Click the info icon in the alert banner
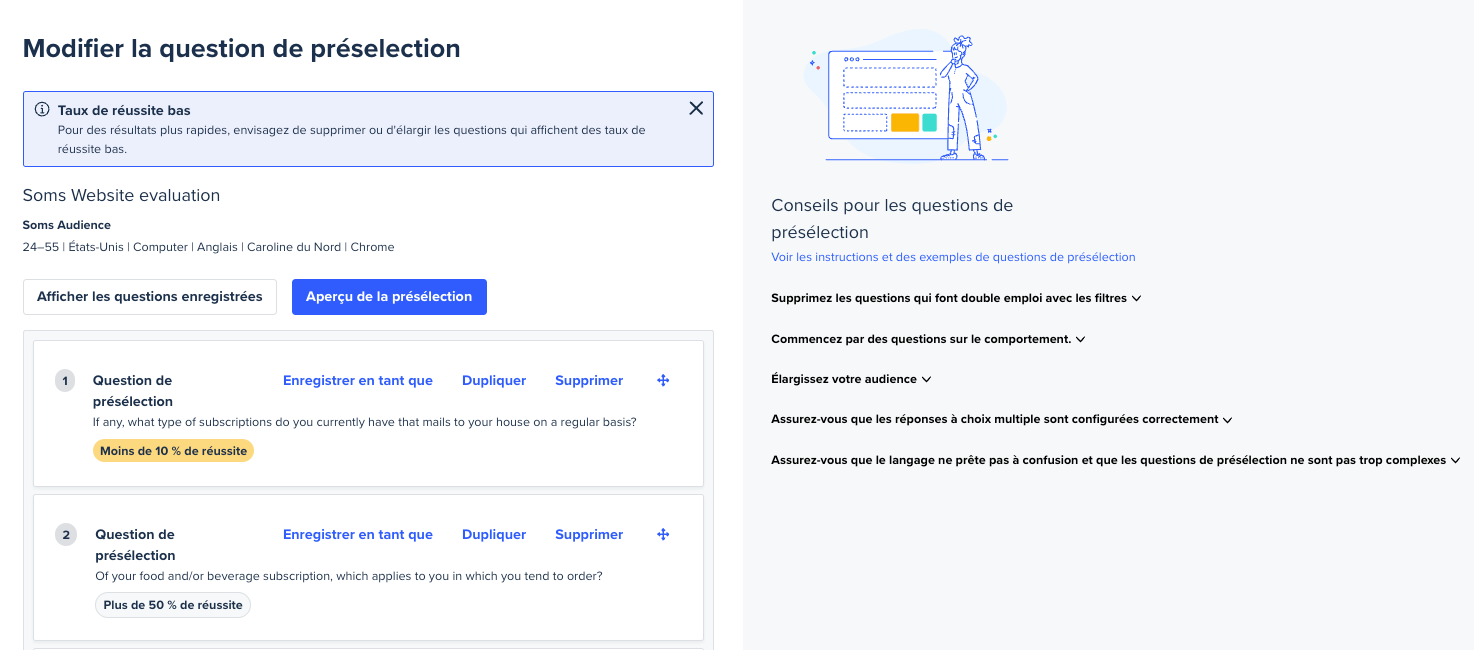This screenshot has height=650, width=1474. [x=42, y=110]
